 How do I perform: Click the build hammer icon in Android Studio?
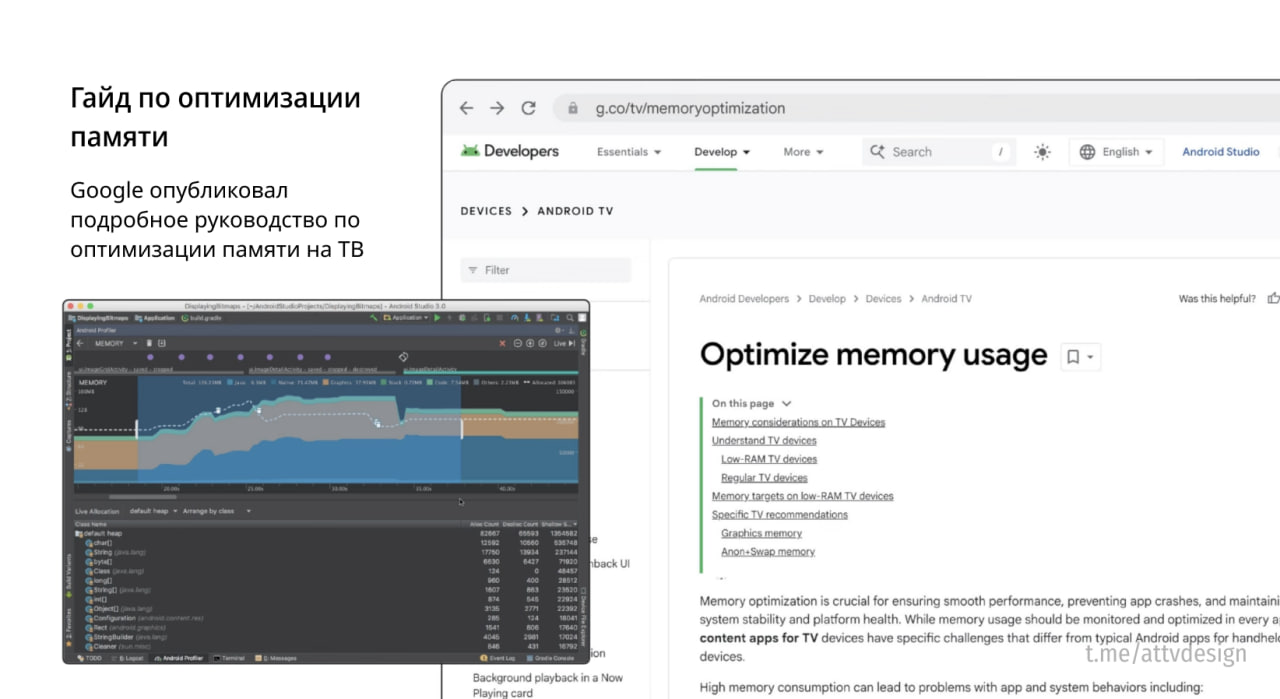373,318
